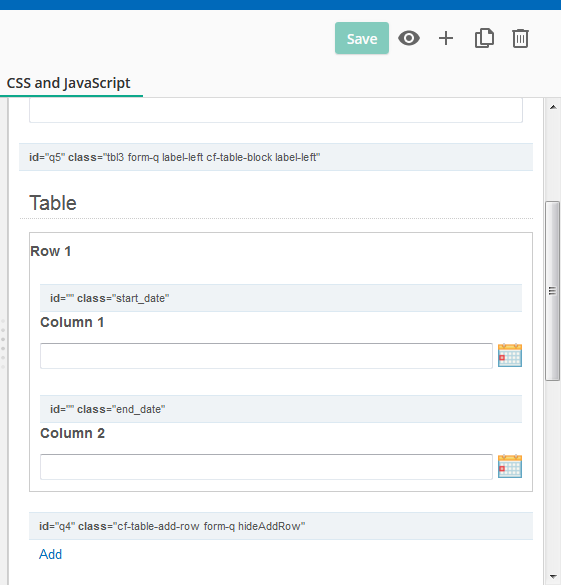Open the Column 2 calendar date picker
Screen dimensions: 561x585
click(510, 466)
